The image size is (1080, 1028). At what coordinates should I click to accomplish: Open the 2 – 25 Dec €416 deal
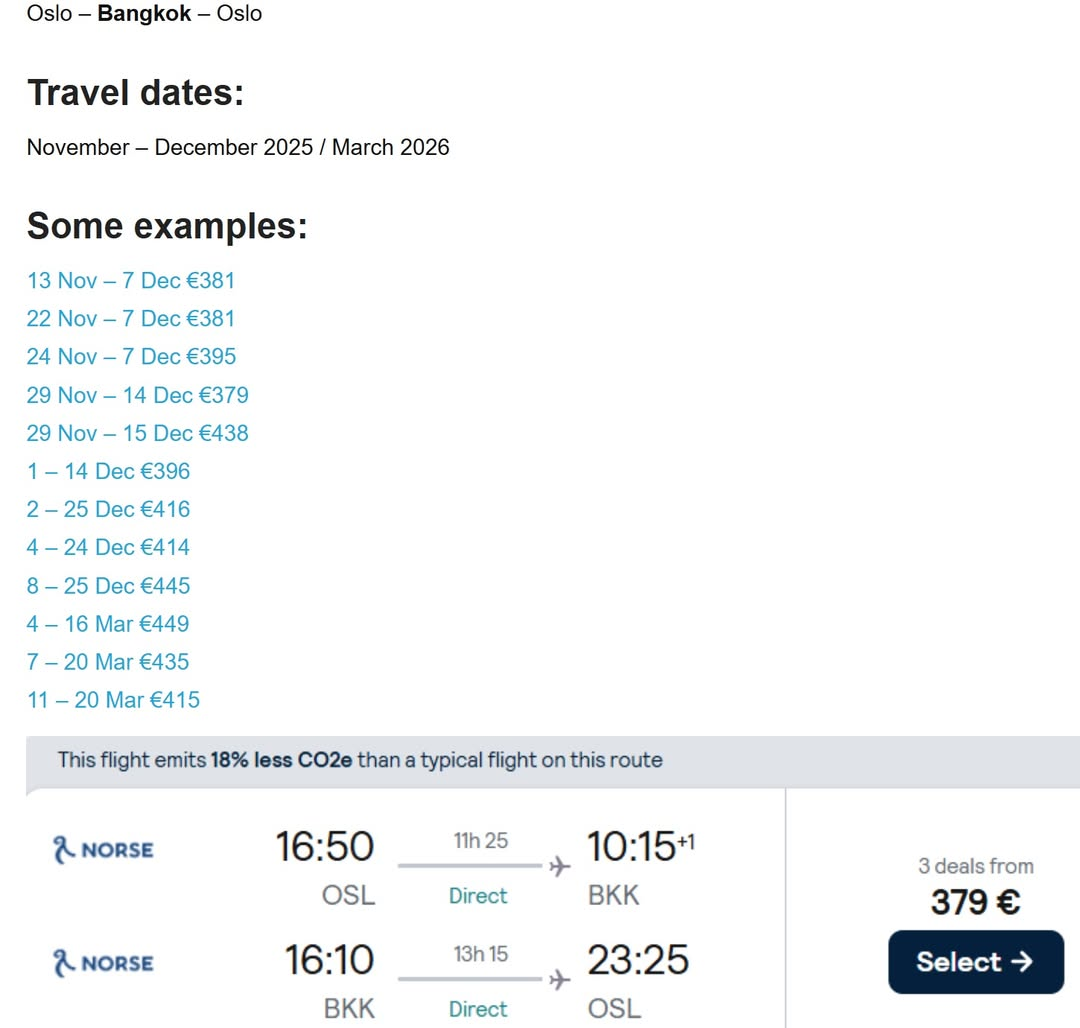(108, 509)
